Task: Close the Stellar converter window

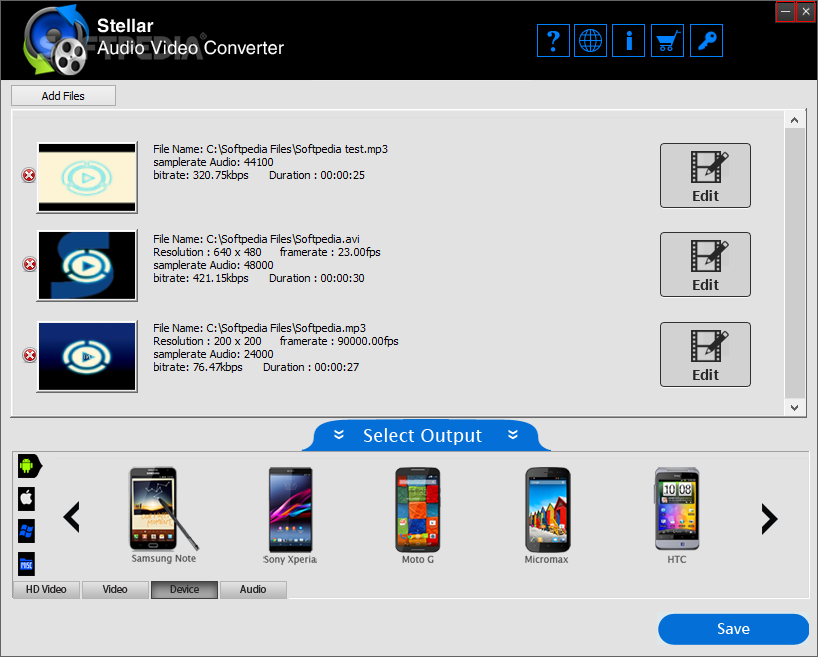Action: (x=806, y=11)
